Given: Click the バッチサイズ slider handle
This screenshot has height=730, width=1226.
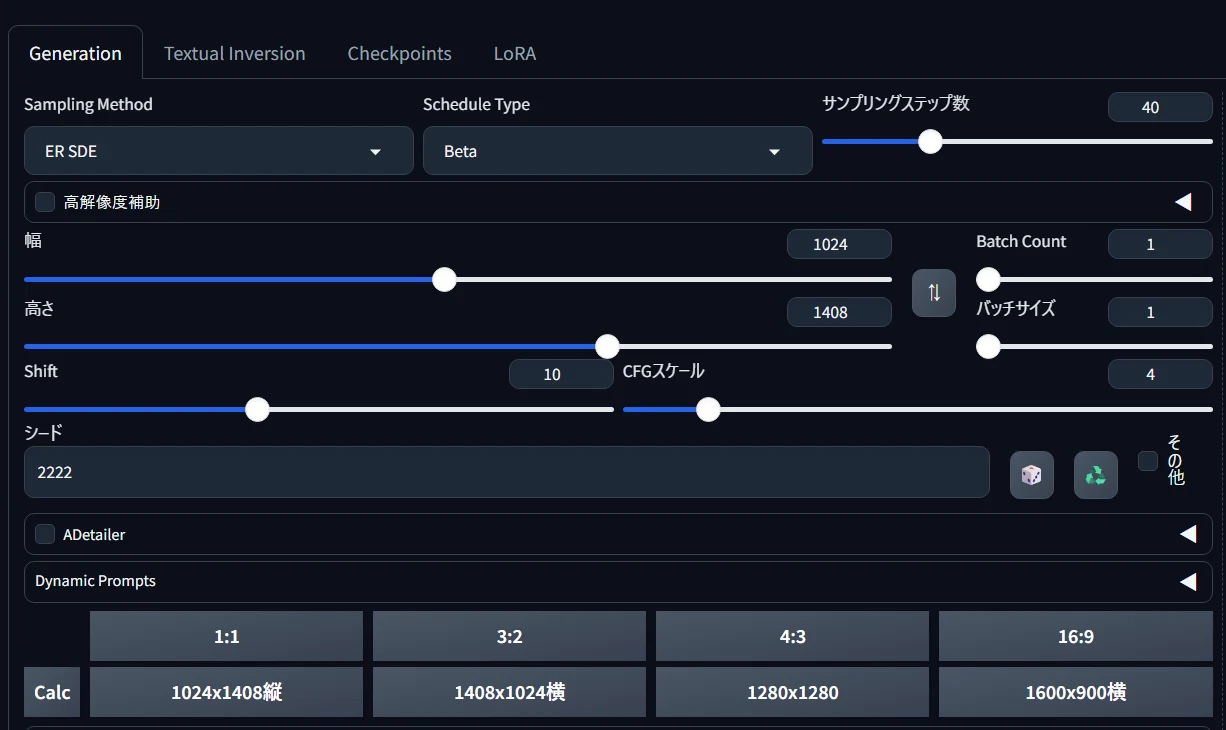Looking at the screenshot, I should click(x=988, y=346).
